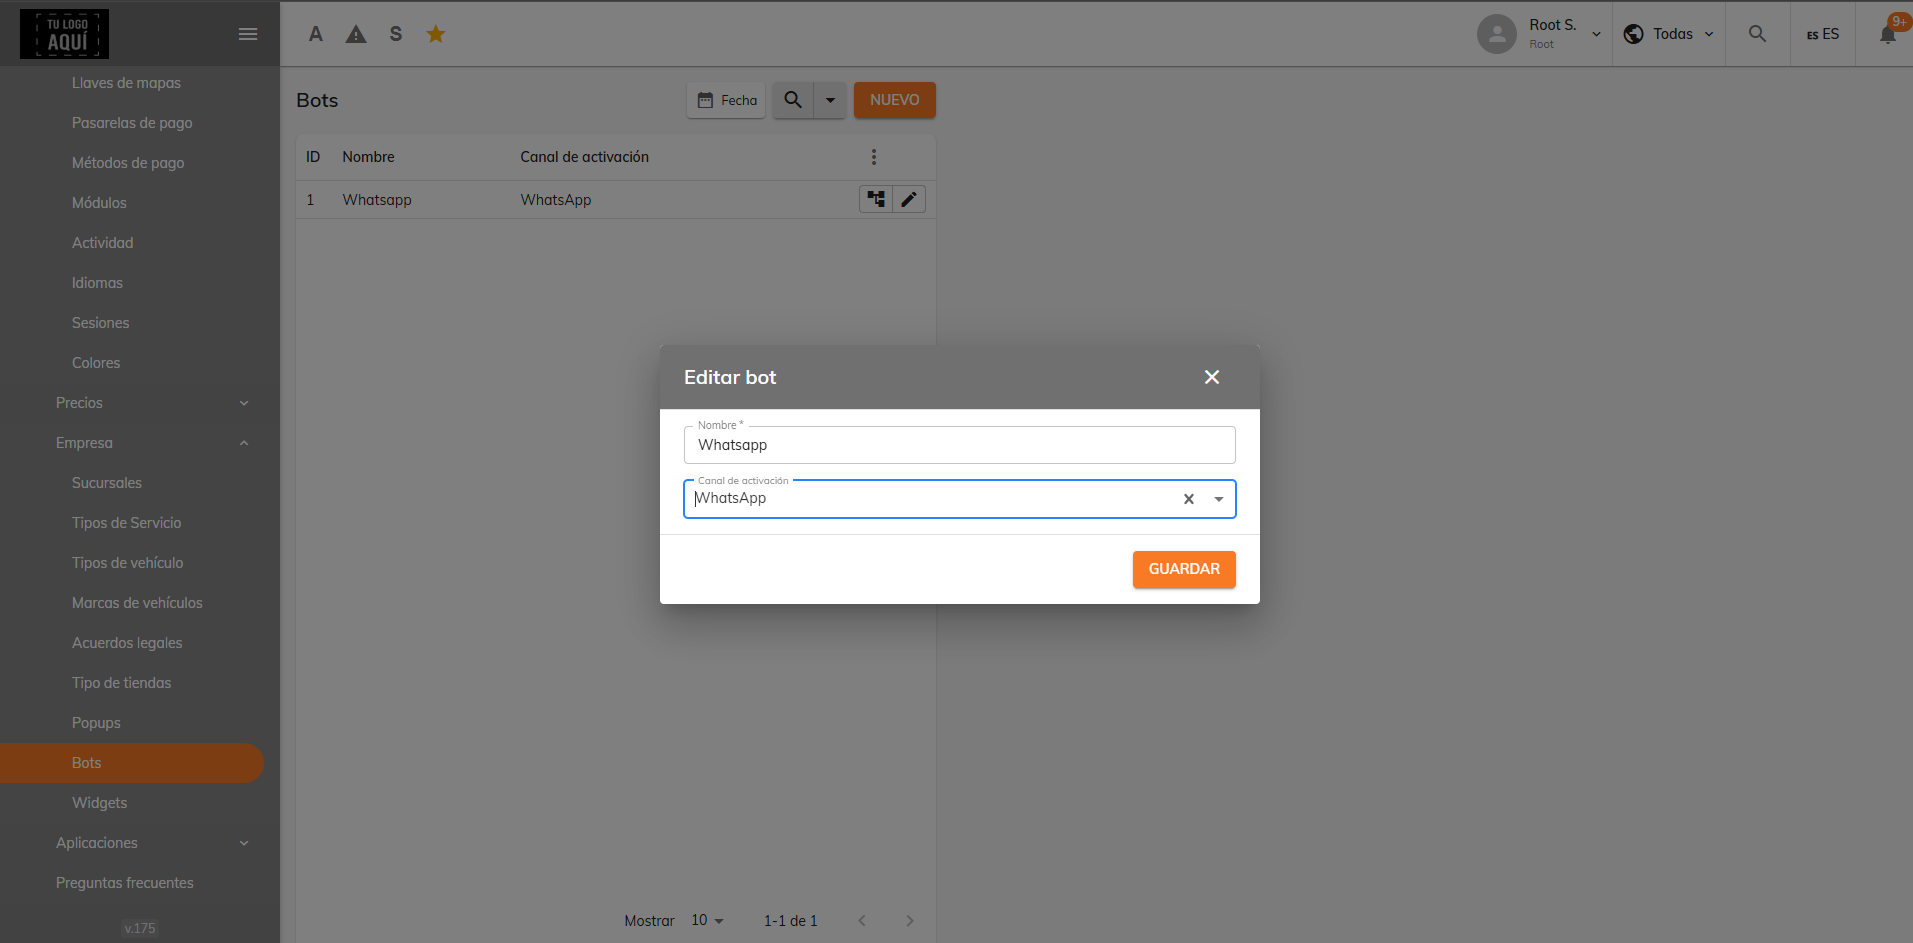Open the notifications bell
This screenshot has width=1913, height=943.
tap(1888, 34)
